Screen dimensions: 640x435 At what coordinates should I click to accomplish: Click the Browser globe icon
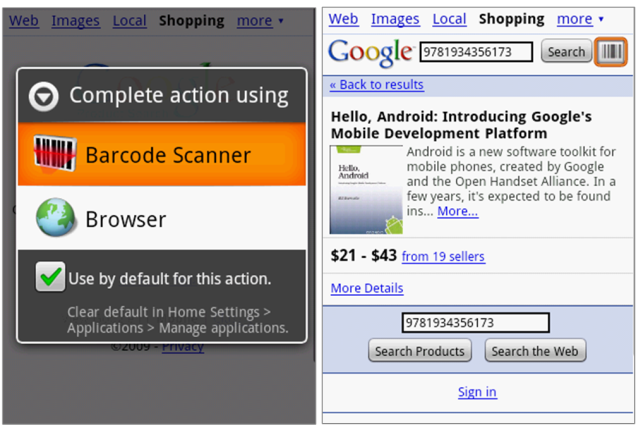pos(55,219)
